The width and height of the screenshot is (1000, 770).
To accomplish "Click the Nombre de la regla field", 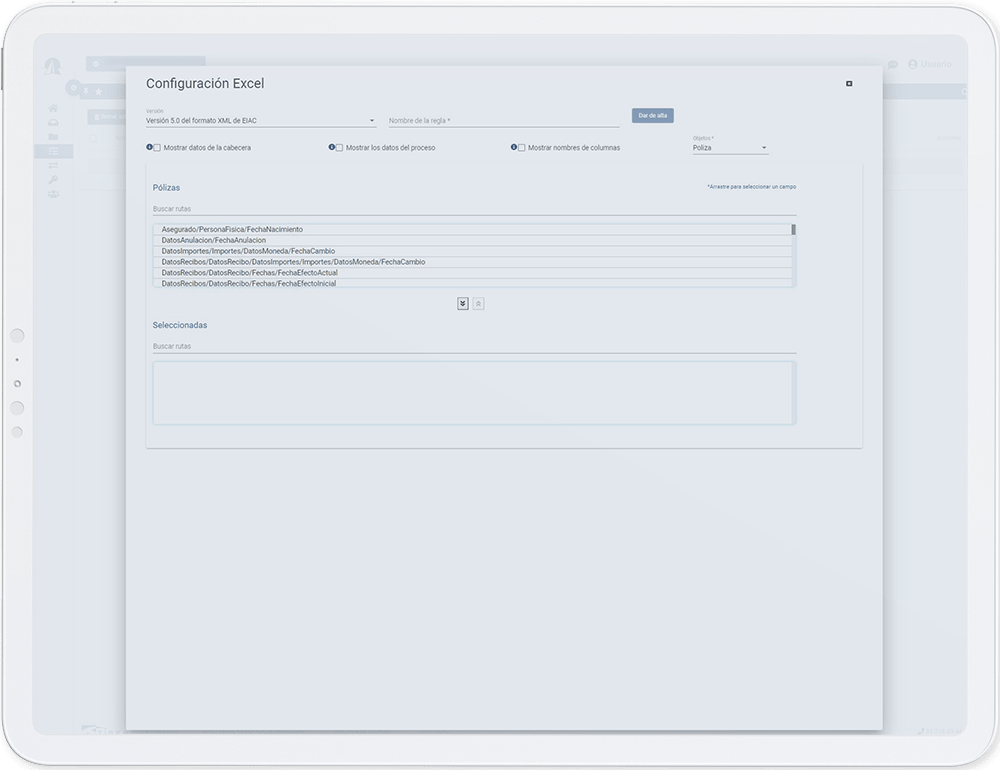I will click(x=503, y=121).
